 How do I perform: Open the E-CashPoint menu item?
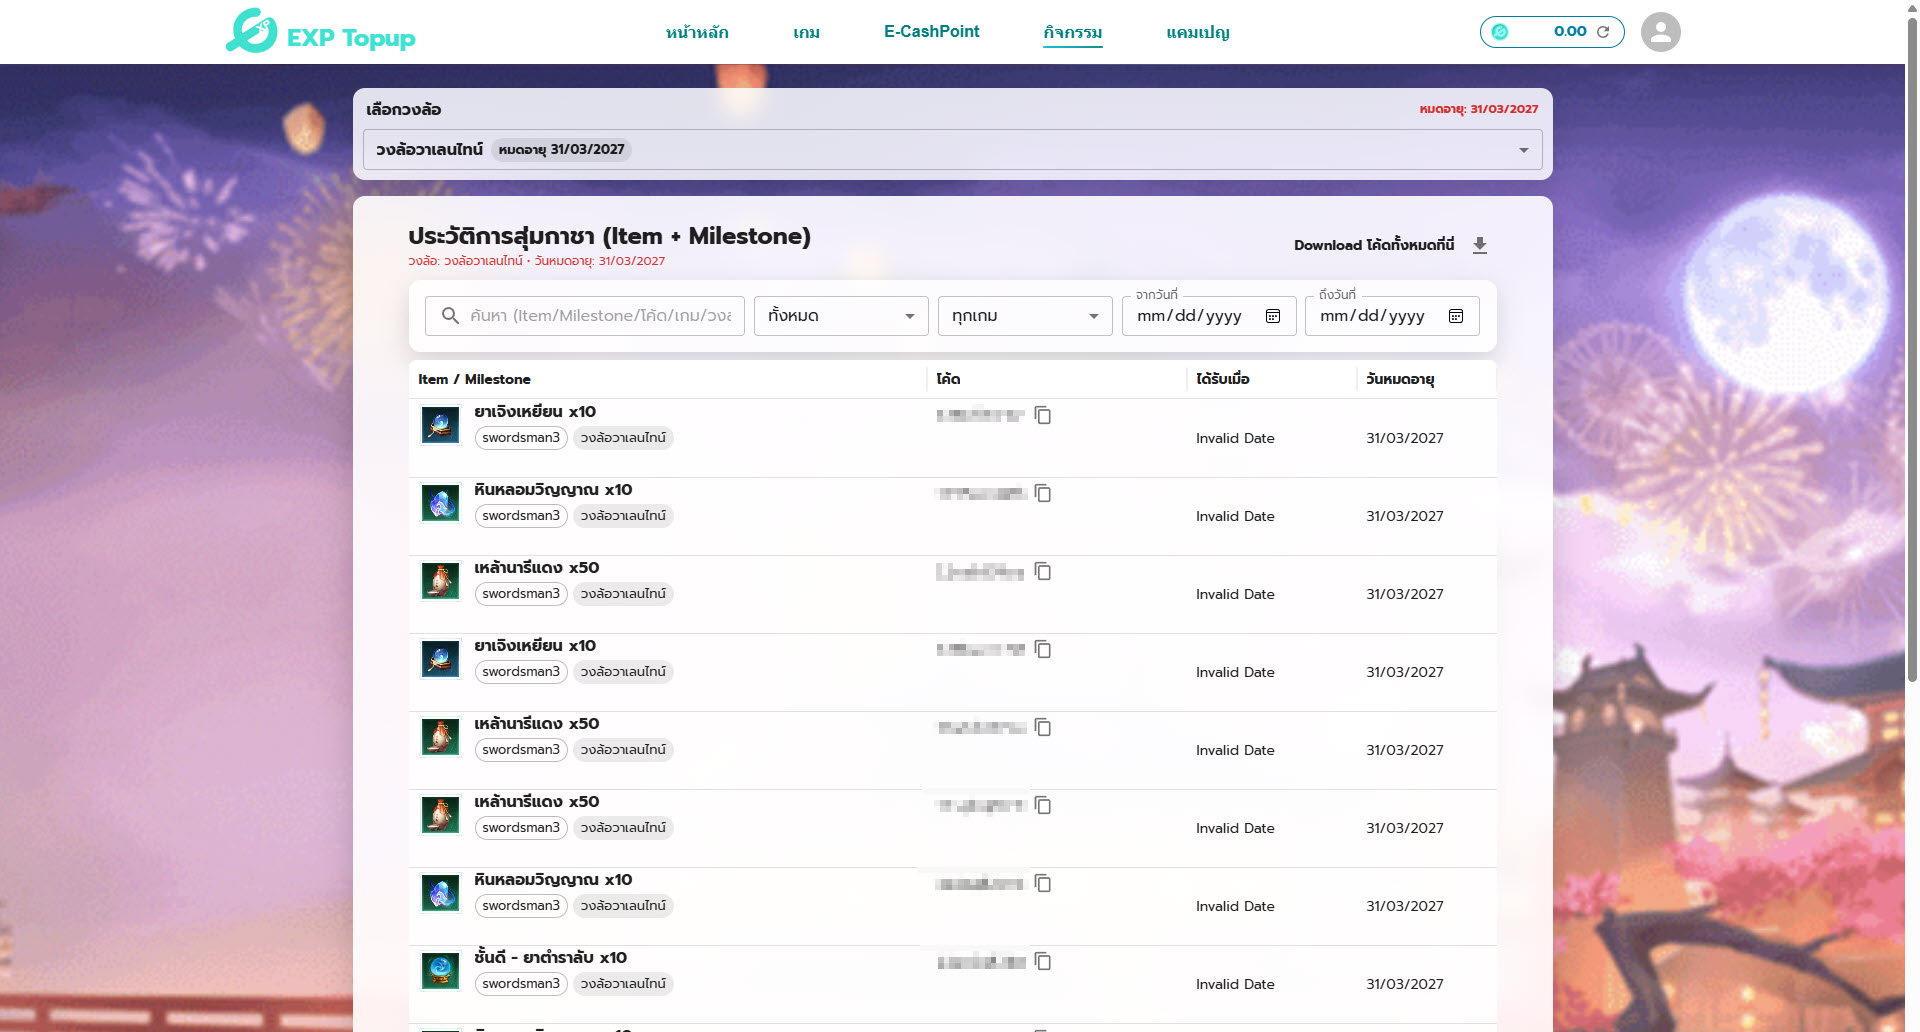(931, 32)
